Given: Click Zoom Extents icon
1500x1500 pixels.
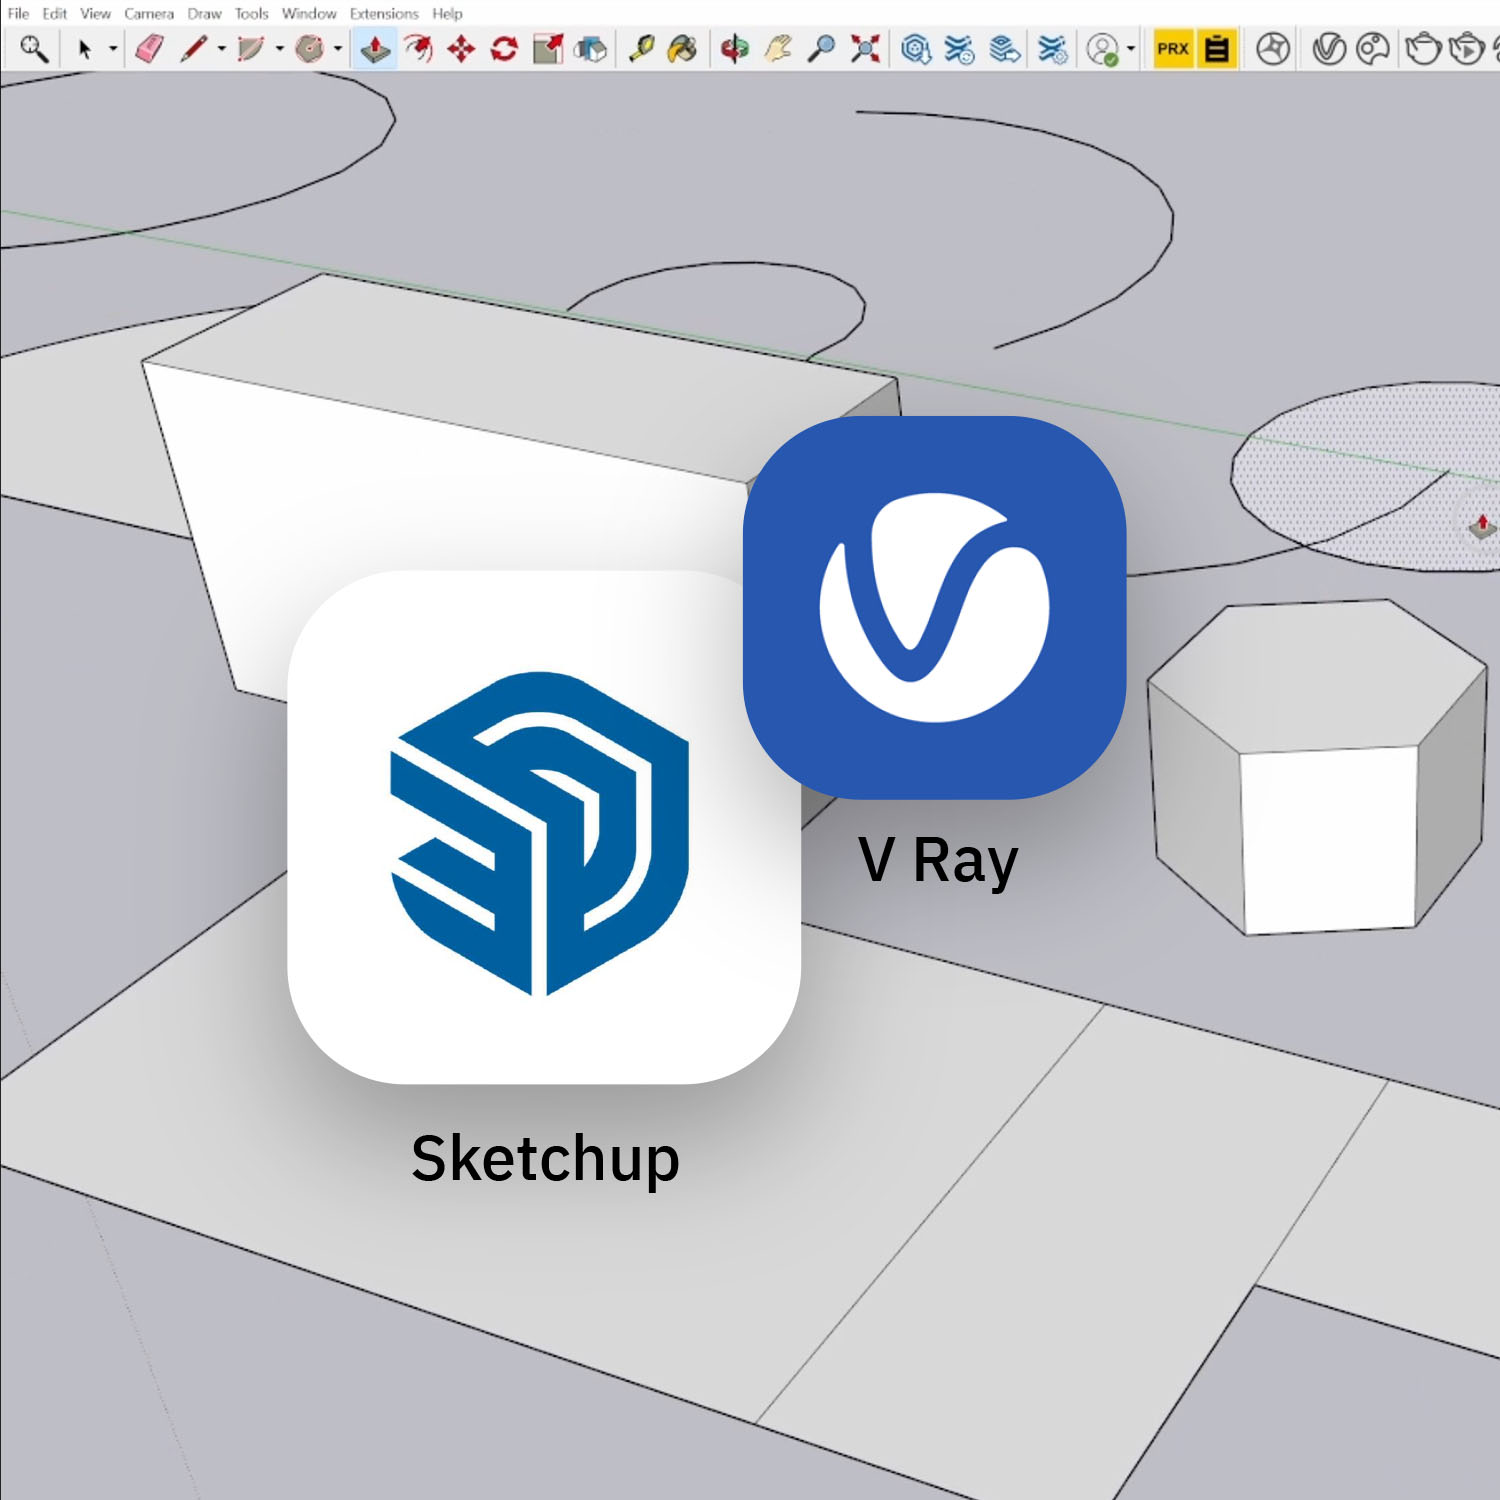Looking at the screenshot, I should click(x=865, y=48).
